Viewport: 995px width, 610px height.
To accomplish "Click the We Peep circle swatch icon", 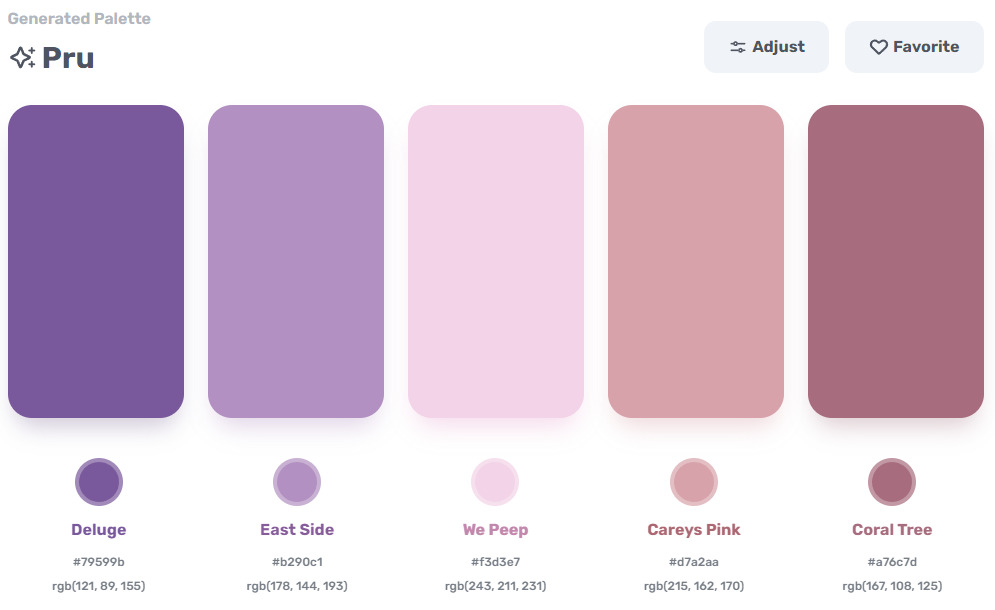I will (x=496, y=481).
